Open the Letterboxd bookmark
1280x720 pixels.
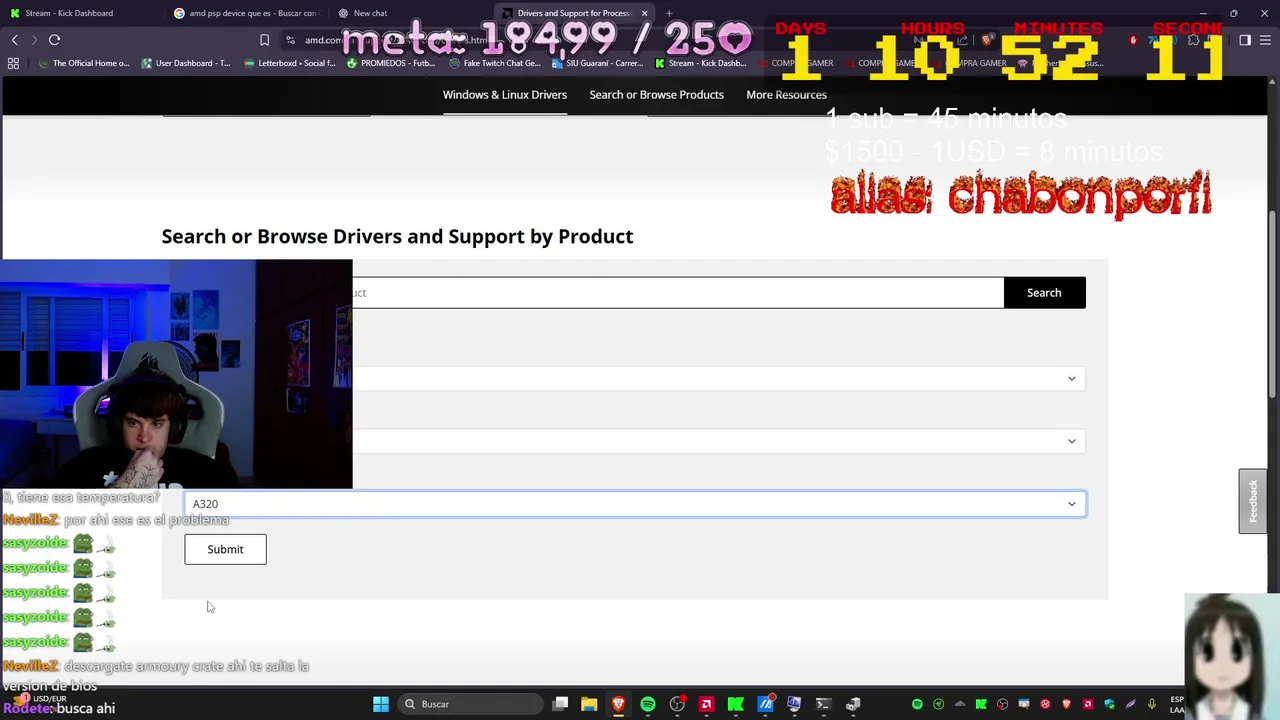point(290,63)
